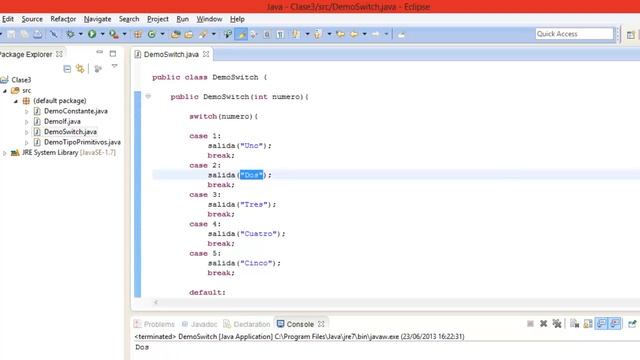The image size is (640, 360).
Task: Toggle Pin Console icon
Action: tap(632, 324)
